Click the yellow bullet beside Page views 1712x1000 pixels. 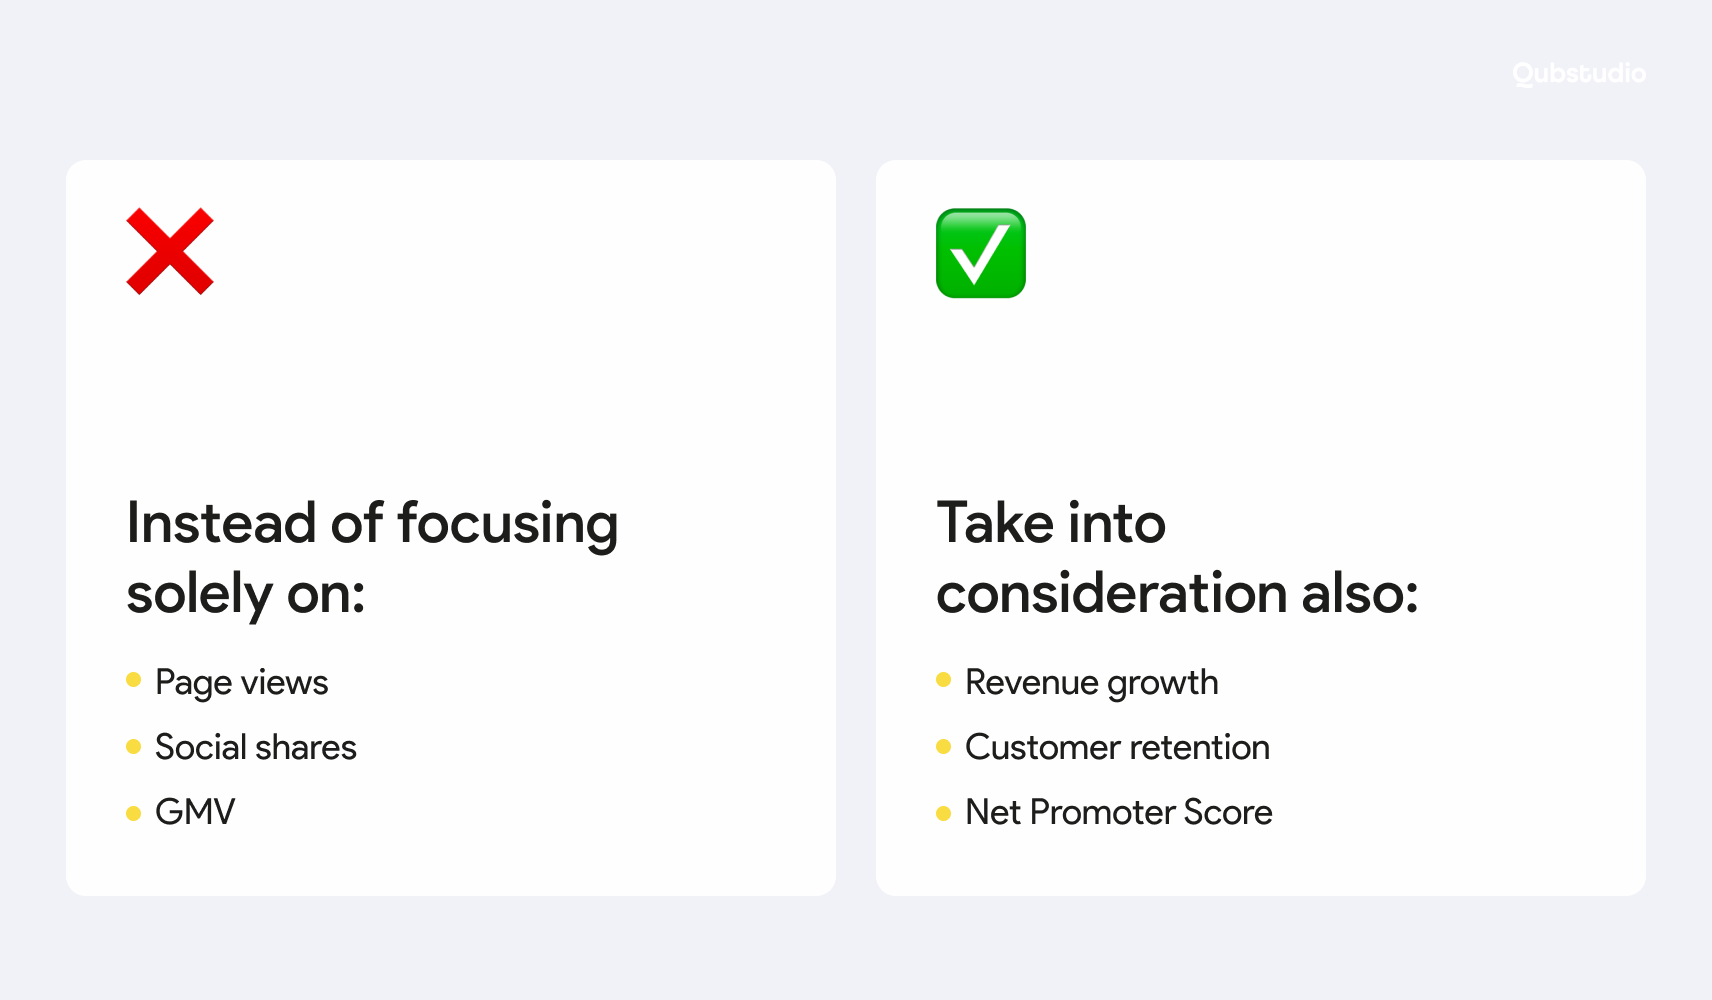point(134,680)
